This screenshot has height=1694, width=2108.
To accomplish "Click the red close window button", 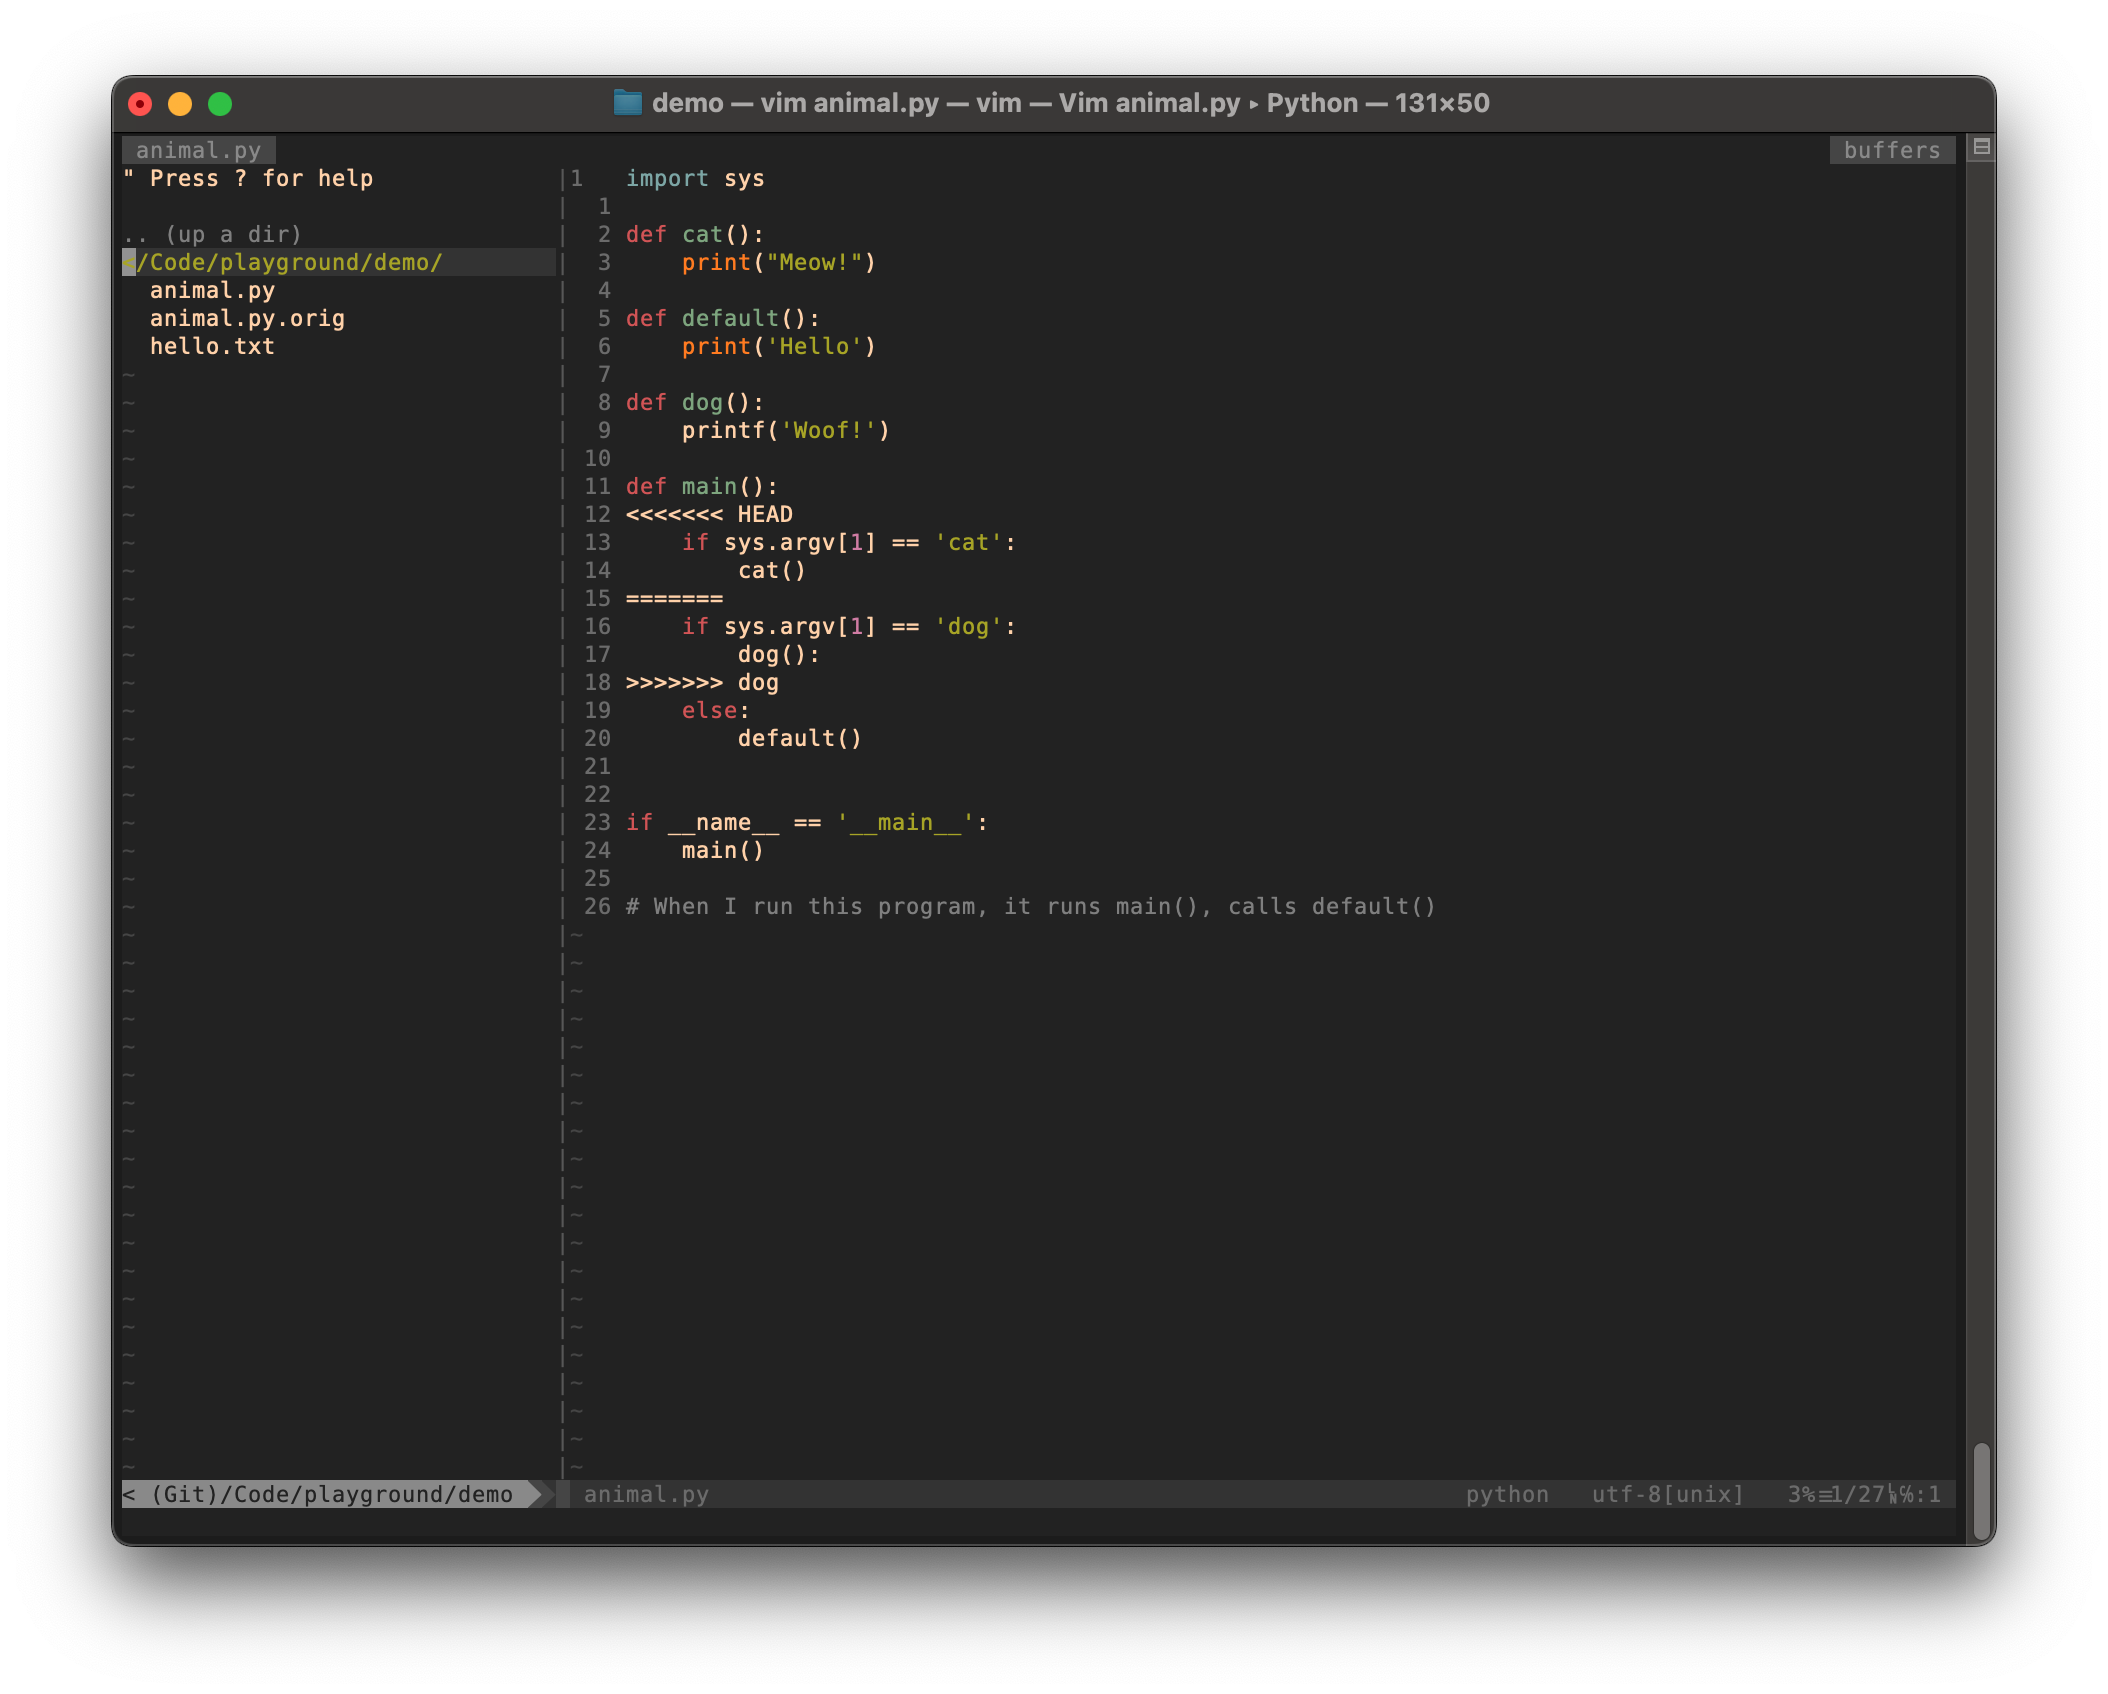I will point(140,104).
